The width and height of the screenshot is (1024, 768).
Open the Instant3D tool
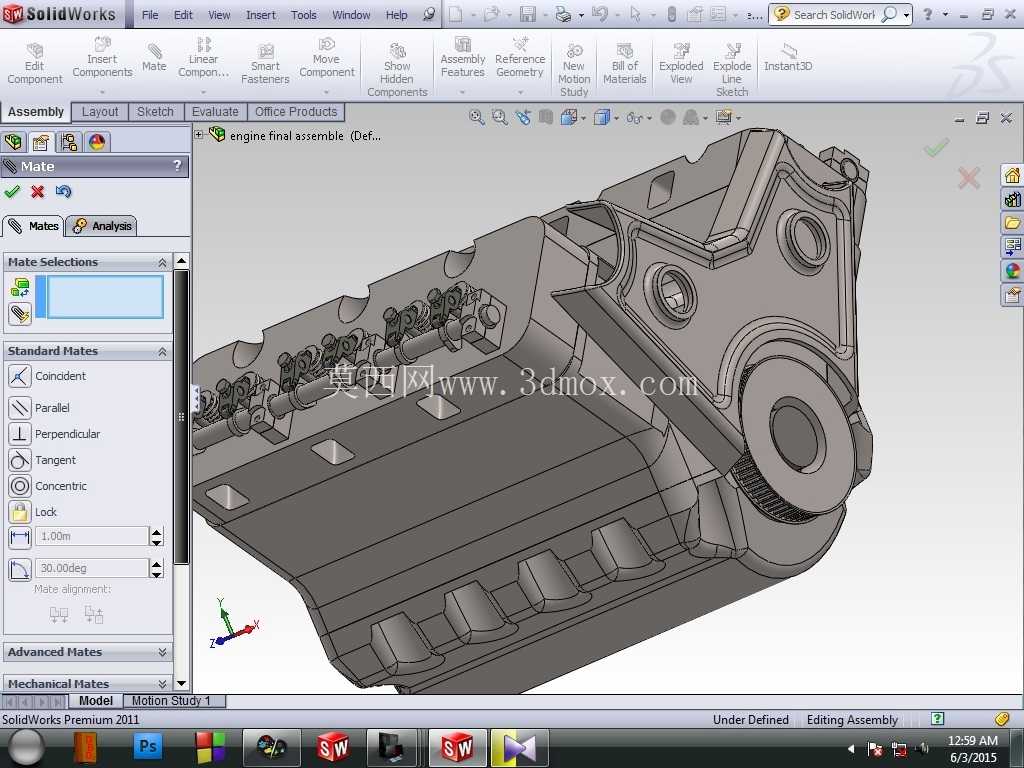coord(788,58)
